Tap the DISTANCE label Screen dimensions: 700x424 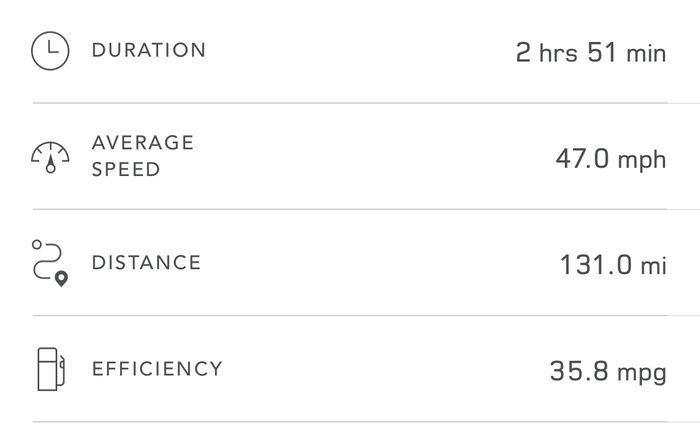(146, 262)
